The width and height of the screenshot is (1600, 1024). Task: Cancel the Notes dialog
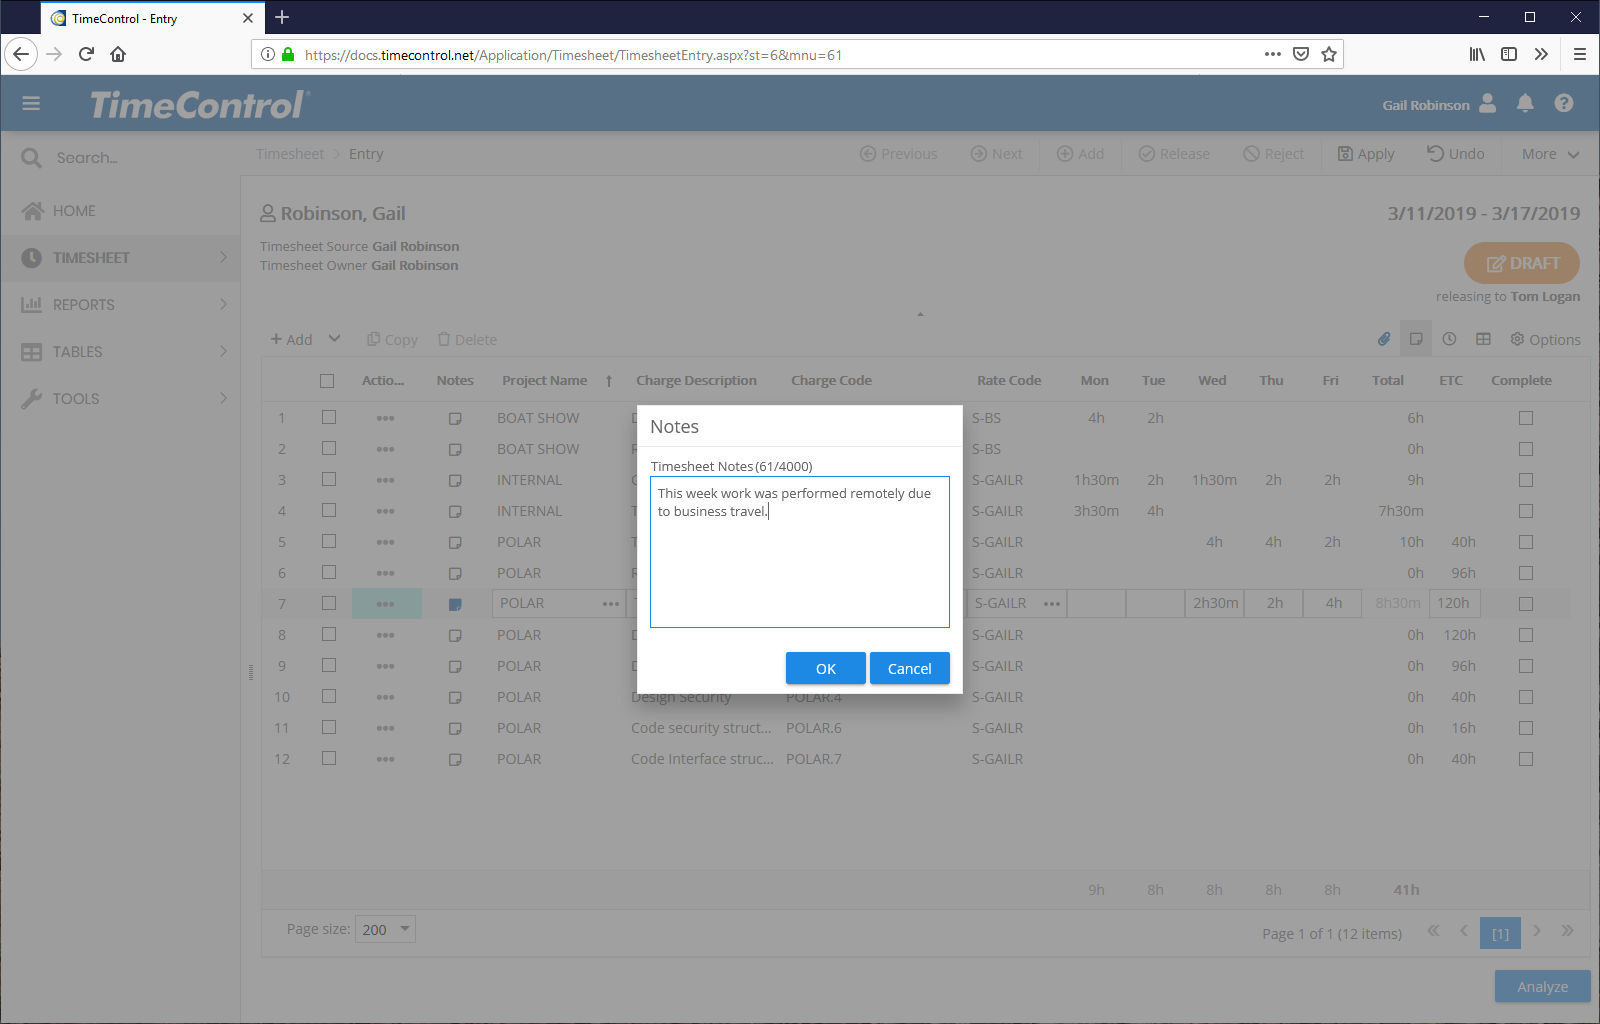click(x=910, y=668)
